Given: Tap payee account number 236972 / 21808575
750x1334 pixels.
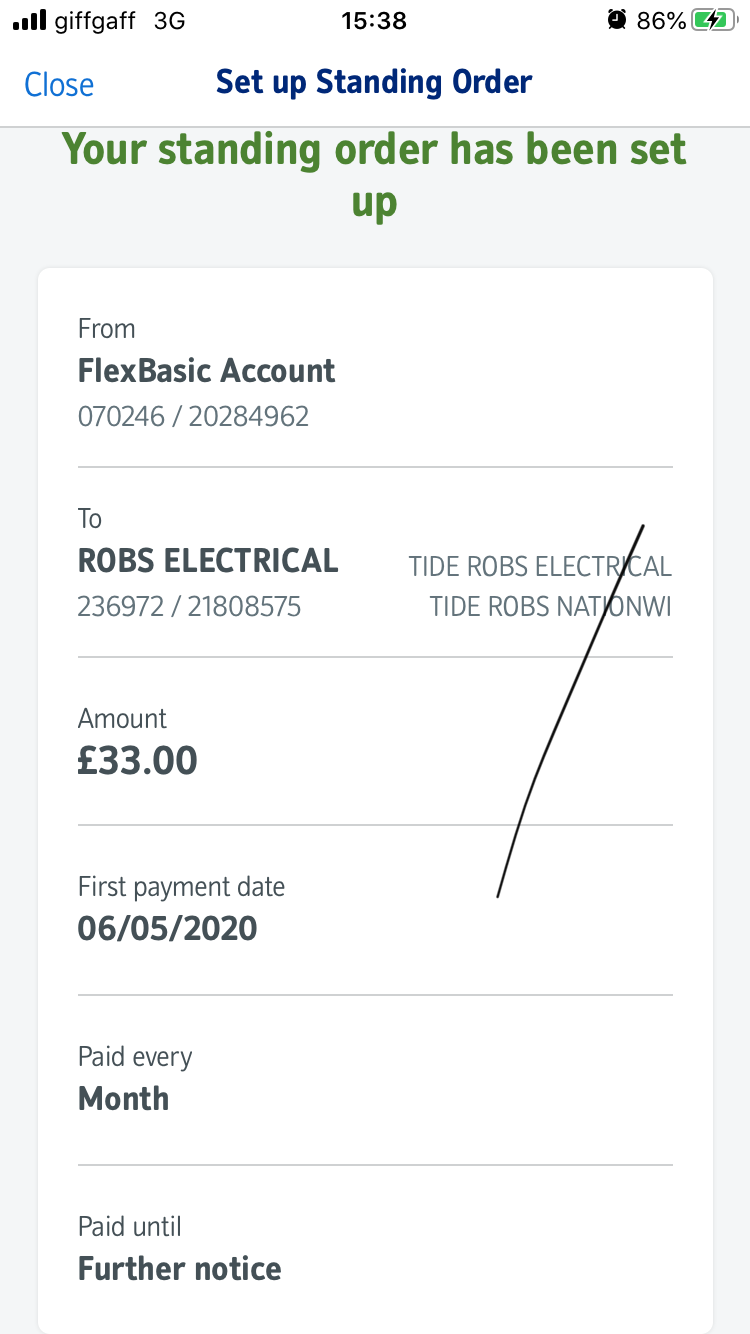Looking at the screenshot, I should pos(189,606).
